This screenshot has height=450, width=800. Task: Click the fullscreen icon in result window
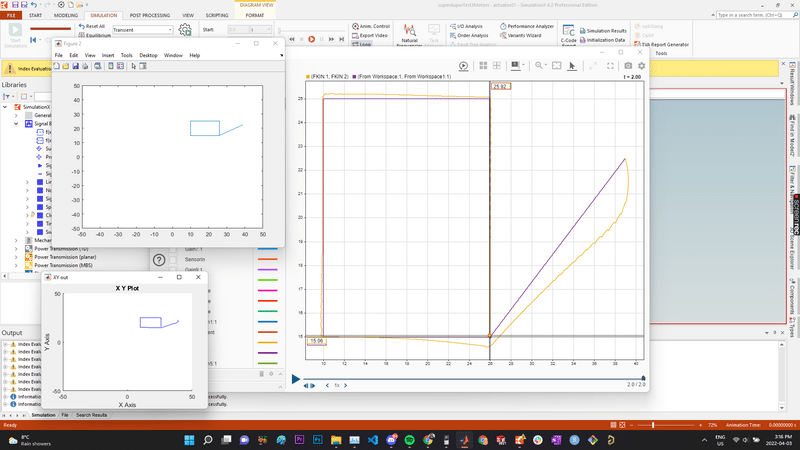point(610,65)
